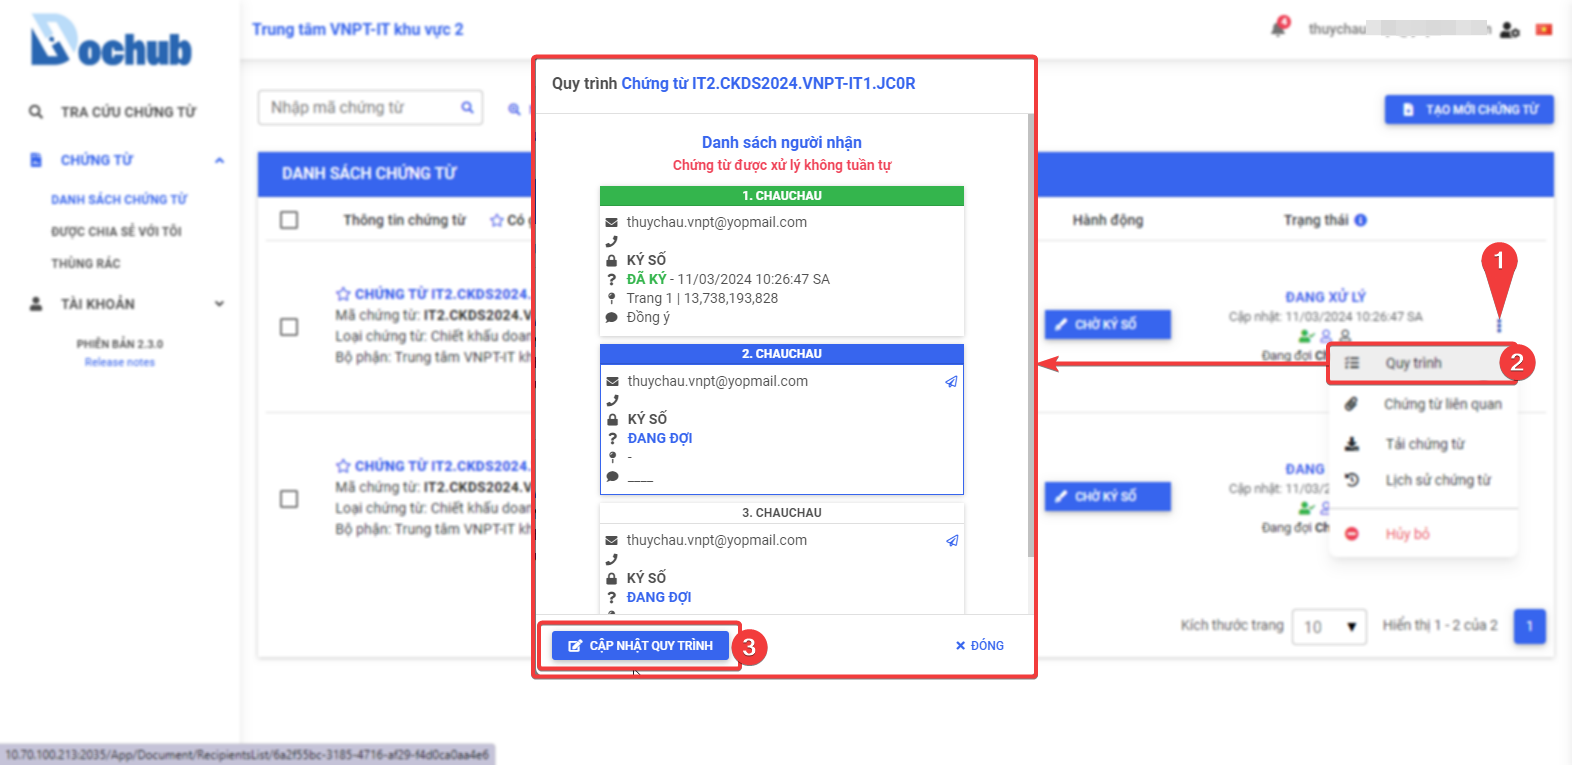1572x765 pixels.
Task: Click the user account icon in header
Action: coord(1510,30)
